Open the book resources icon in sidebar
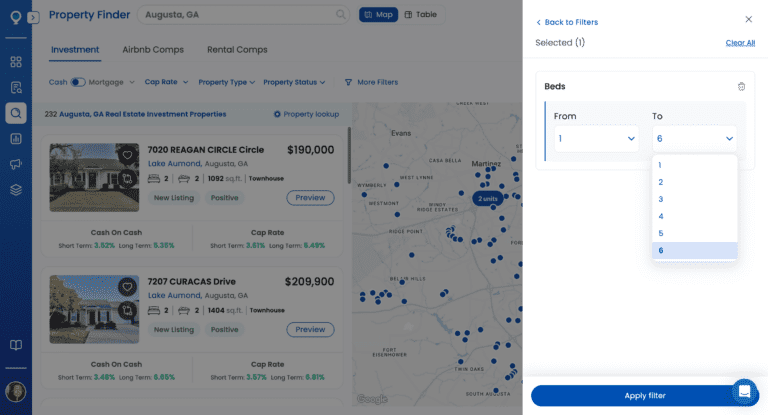This screenshot has width=768, height=415. tap(16, 345)
